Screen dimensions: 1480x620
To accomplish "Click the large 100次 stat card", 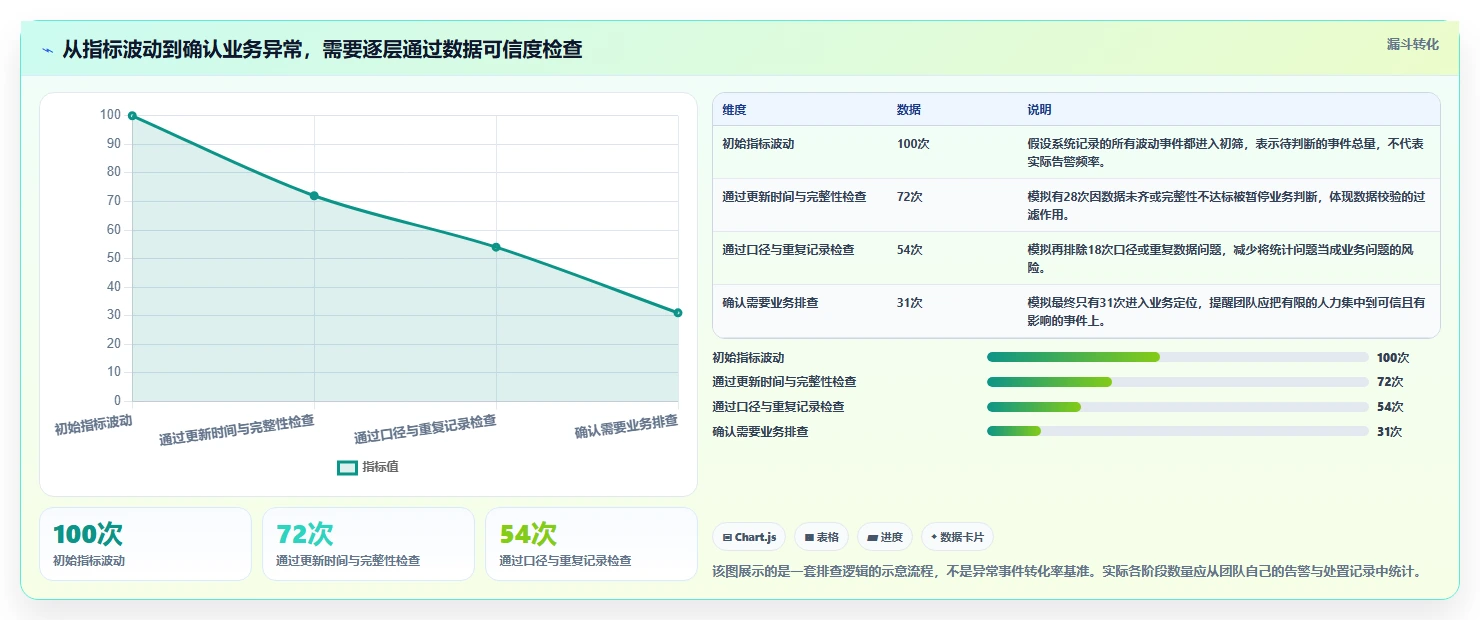I will [x=145, y=544].
